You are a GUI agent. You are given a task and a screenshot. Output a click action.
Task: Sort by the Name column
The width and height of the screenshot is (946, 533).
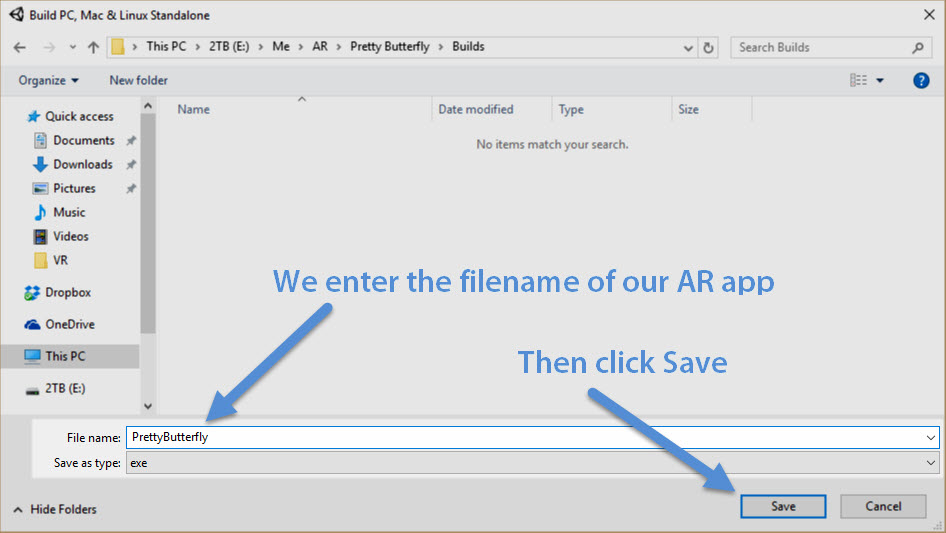194,109
